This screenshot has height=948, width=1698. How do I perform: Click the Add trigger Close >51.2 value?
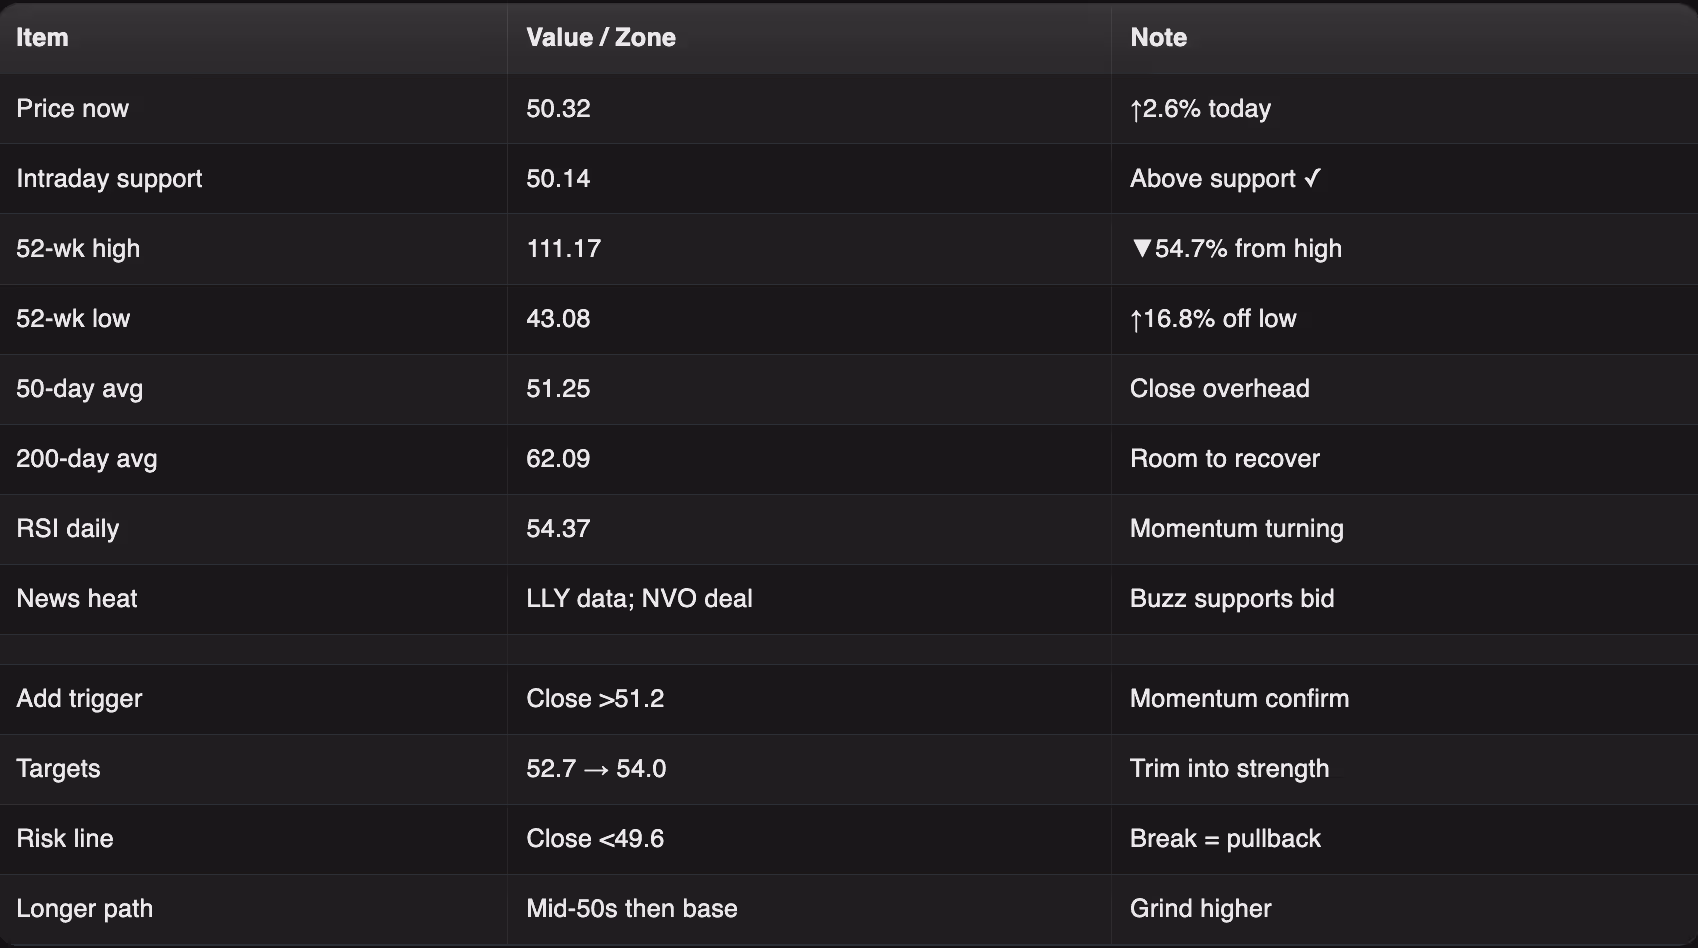pos(595,699)
